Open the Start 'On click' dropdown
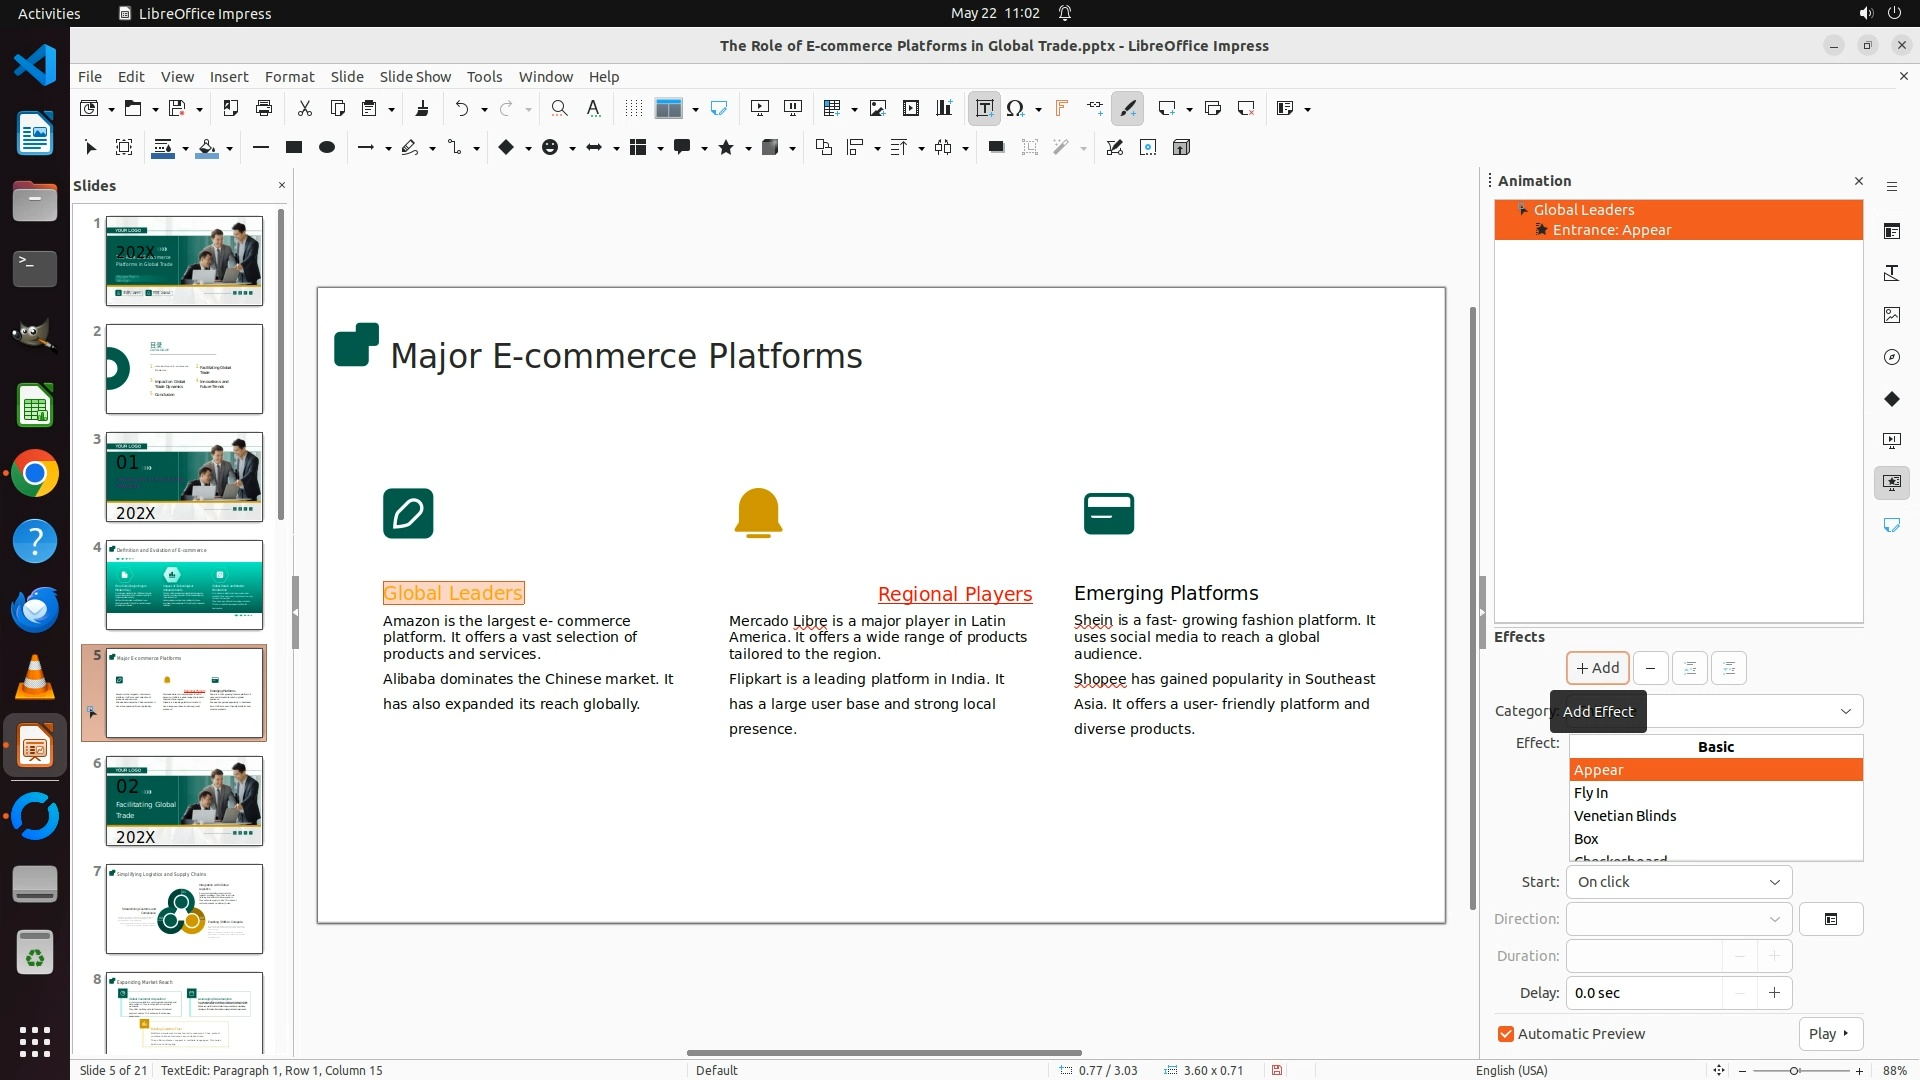This screenshot has height=1080, width=1920. (1679, 882)
